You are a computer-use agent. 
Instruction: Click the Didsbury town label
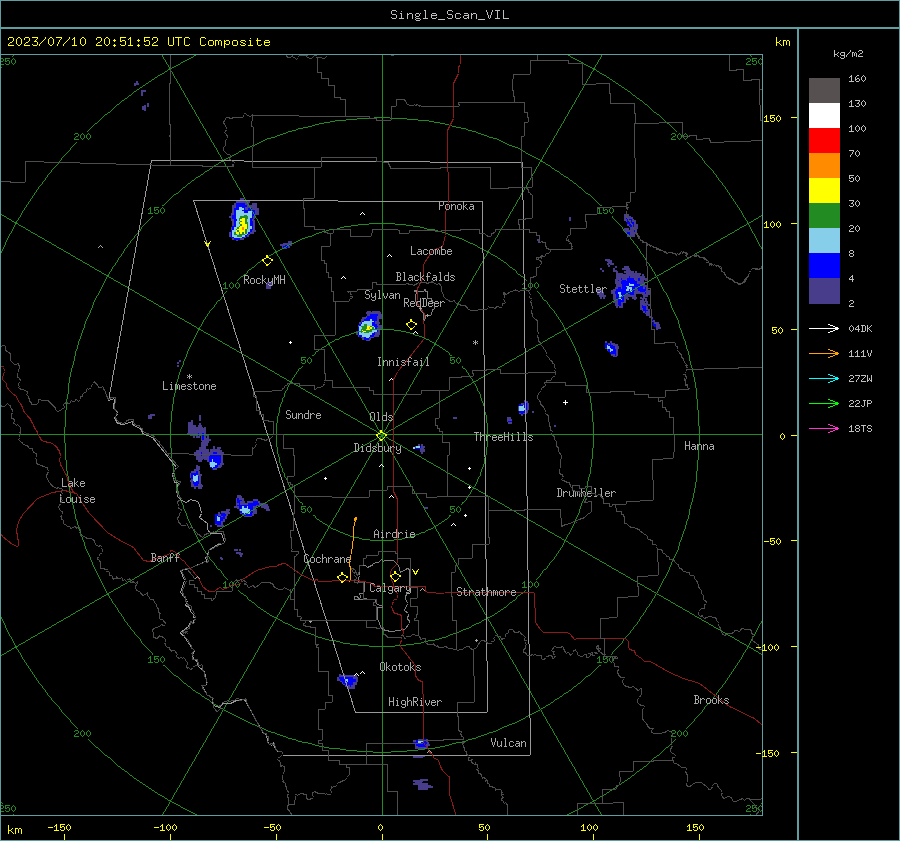click(x=377, y=448)
